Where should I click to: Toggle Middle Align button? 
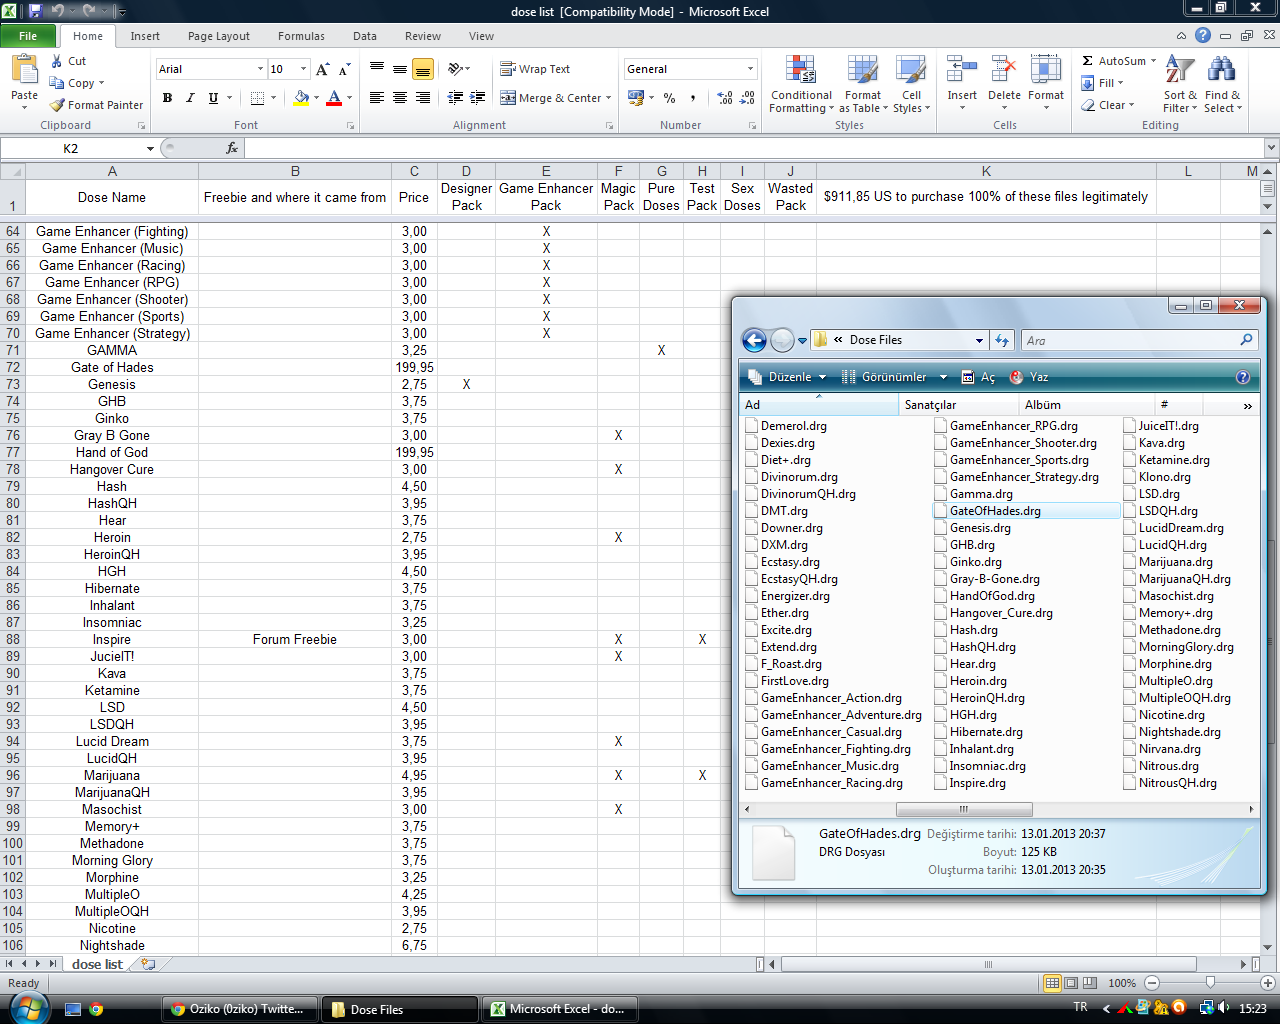(400, 69)
